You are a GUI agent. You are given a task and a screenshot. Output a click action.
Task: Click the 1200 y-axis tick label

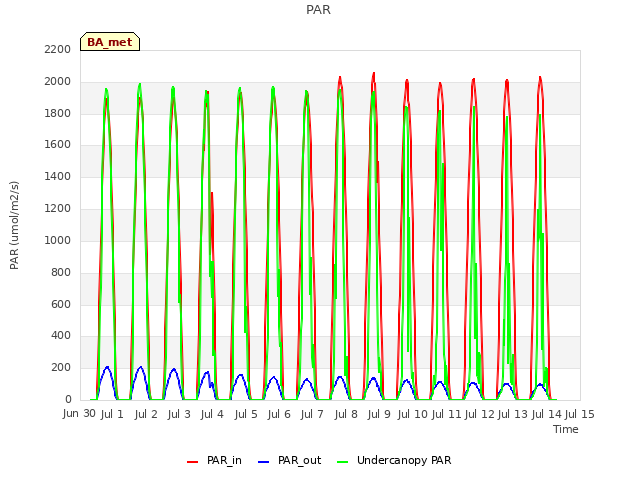click(58, 209)
